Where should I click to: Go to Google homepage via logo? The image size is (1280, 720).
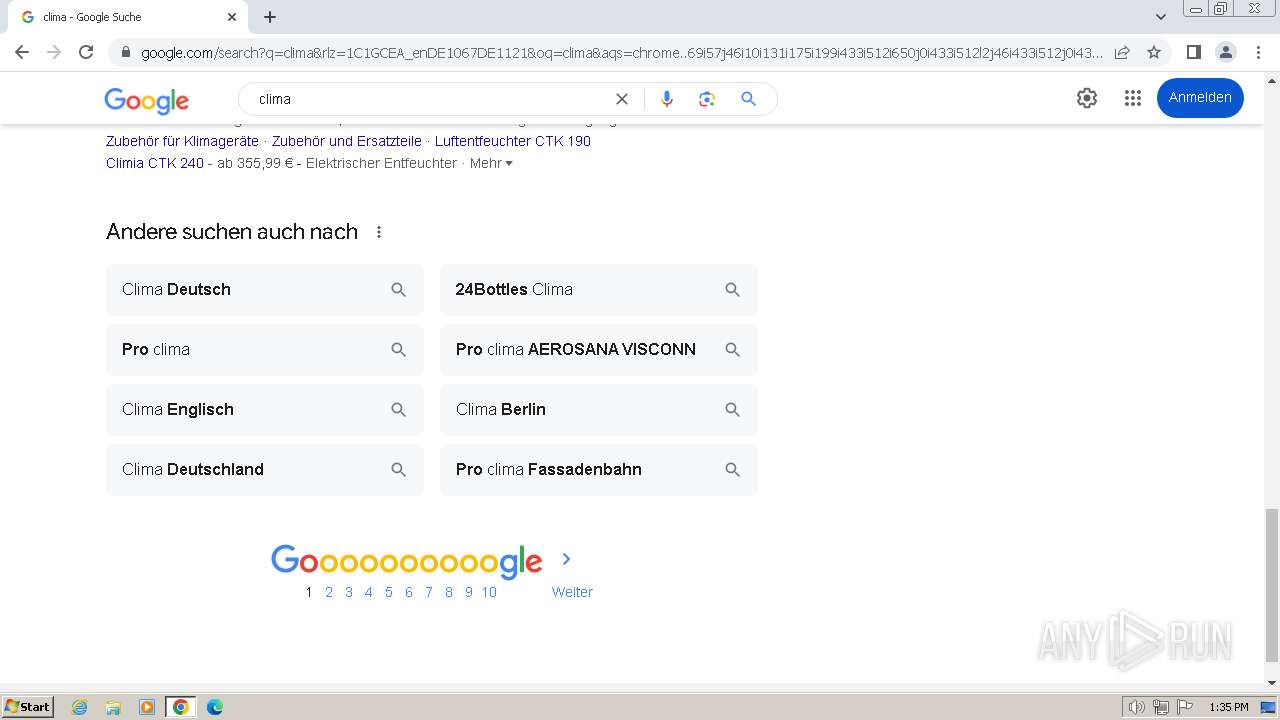(x=146, y=101)
